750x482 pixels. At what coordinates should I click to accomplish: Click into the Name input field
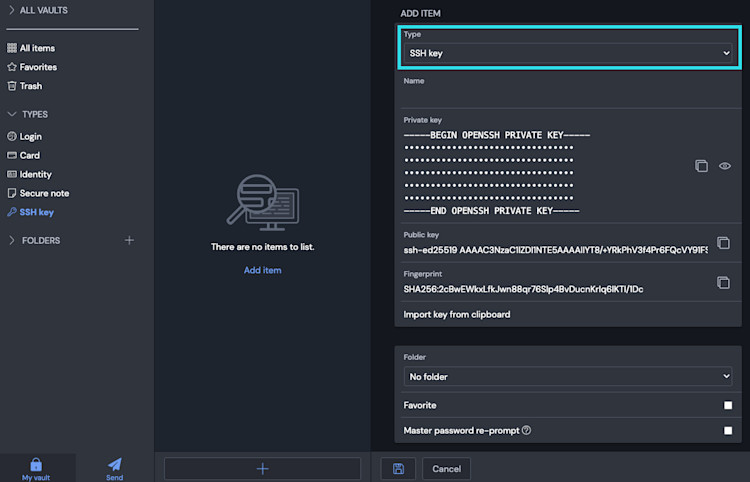coord(568,96)
